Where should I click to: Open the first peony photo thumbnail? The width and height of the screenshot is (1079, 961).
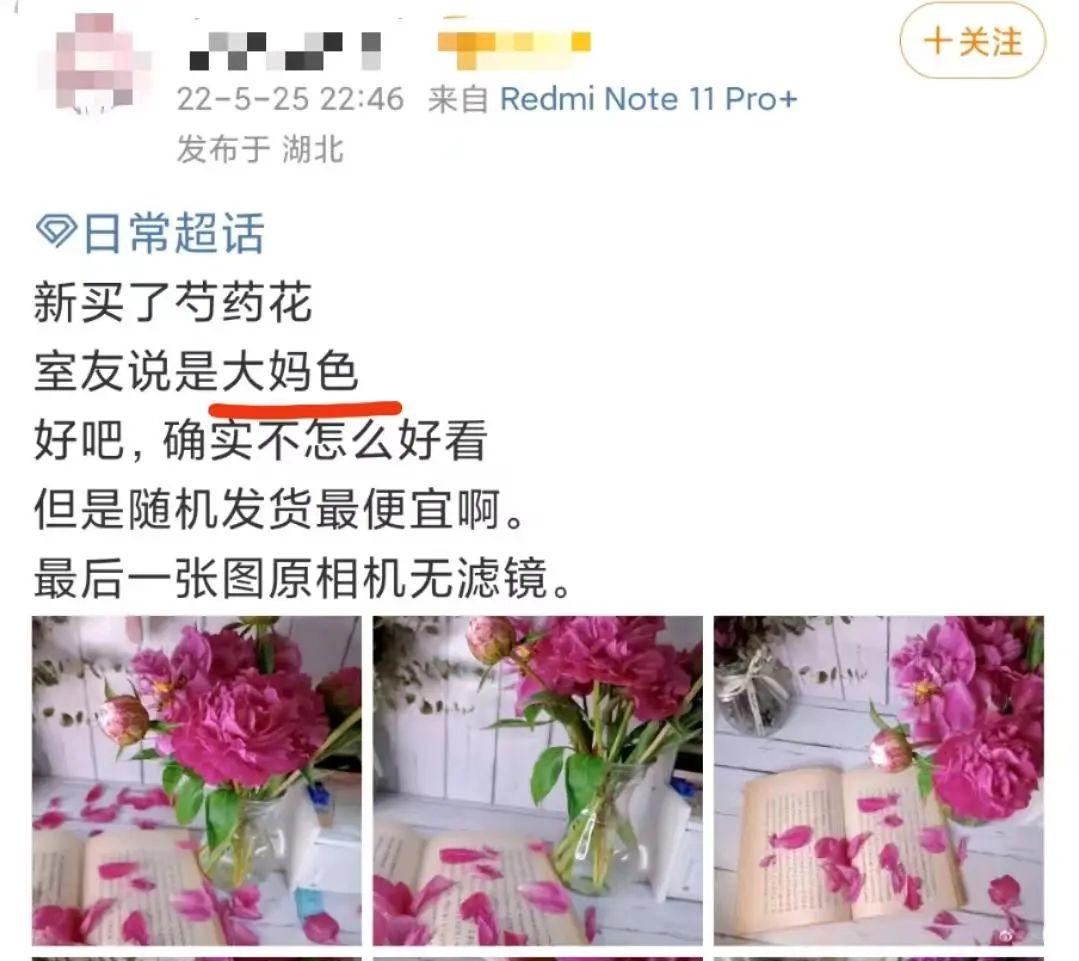[x=197, y=780]
